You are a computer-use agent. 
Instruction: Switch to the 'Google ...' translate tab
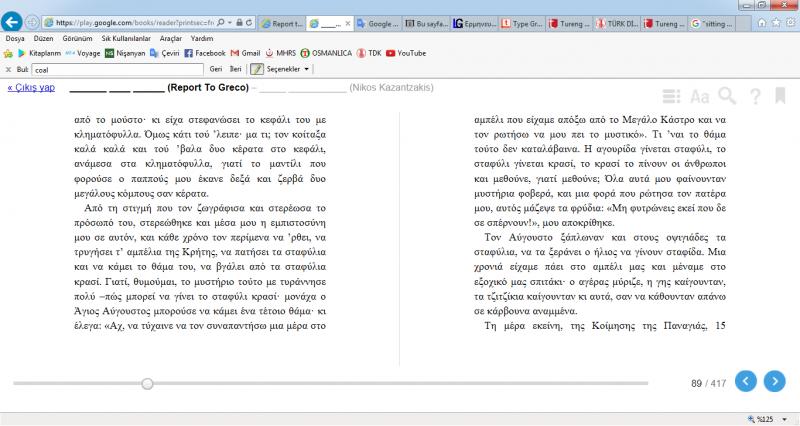point(378,23)
